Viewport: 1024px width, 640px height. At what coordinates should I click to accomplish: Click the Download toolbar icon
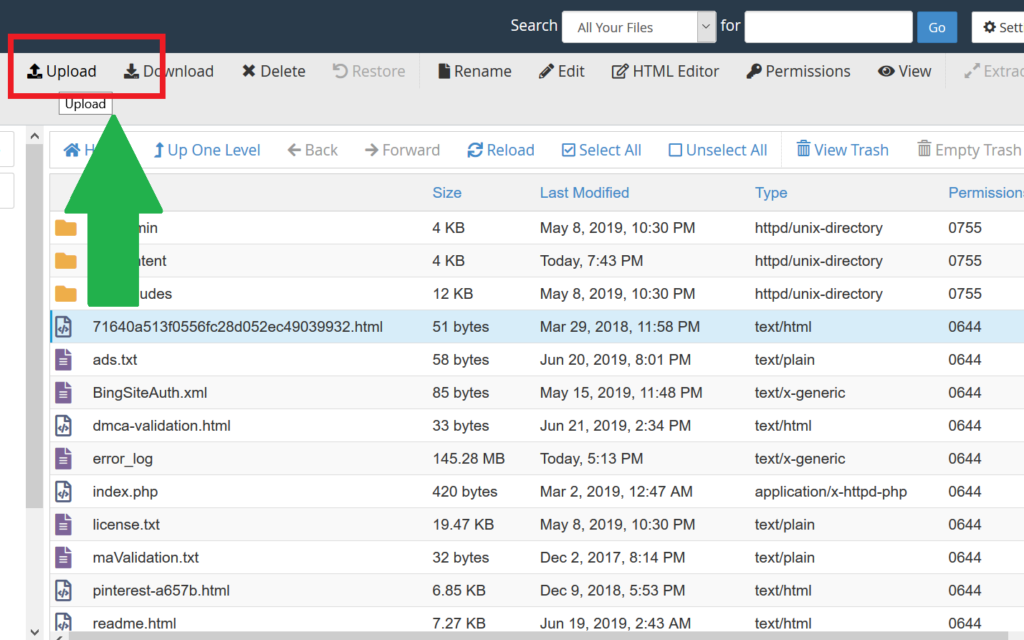coord(132,71)
